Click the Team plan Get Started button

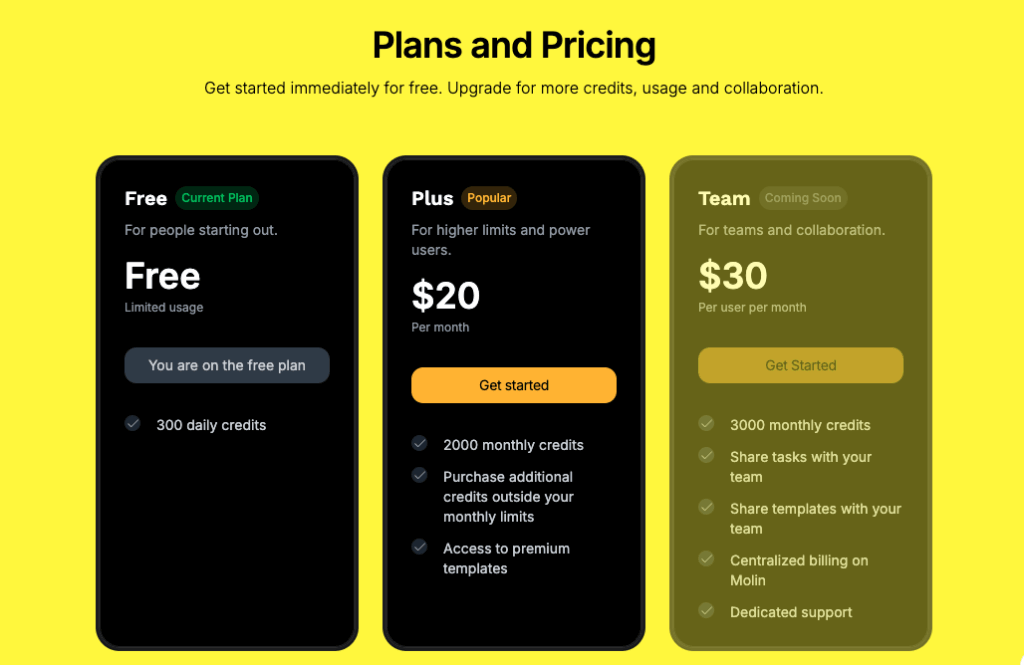click(x=801, y=365)
